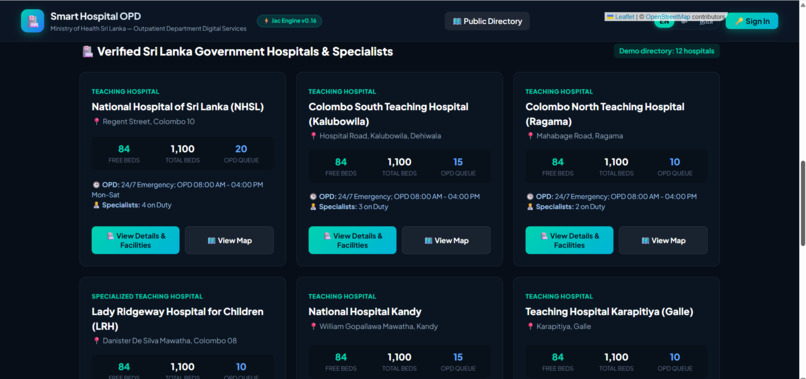Click the location pin beside Karapitiya, Galle
The image size is (806, 379).
(x=530, y=327)
